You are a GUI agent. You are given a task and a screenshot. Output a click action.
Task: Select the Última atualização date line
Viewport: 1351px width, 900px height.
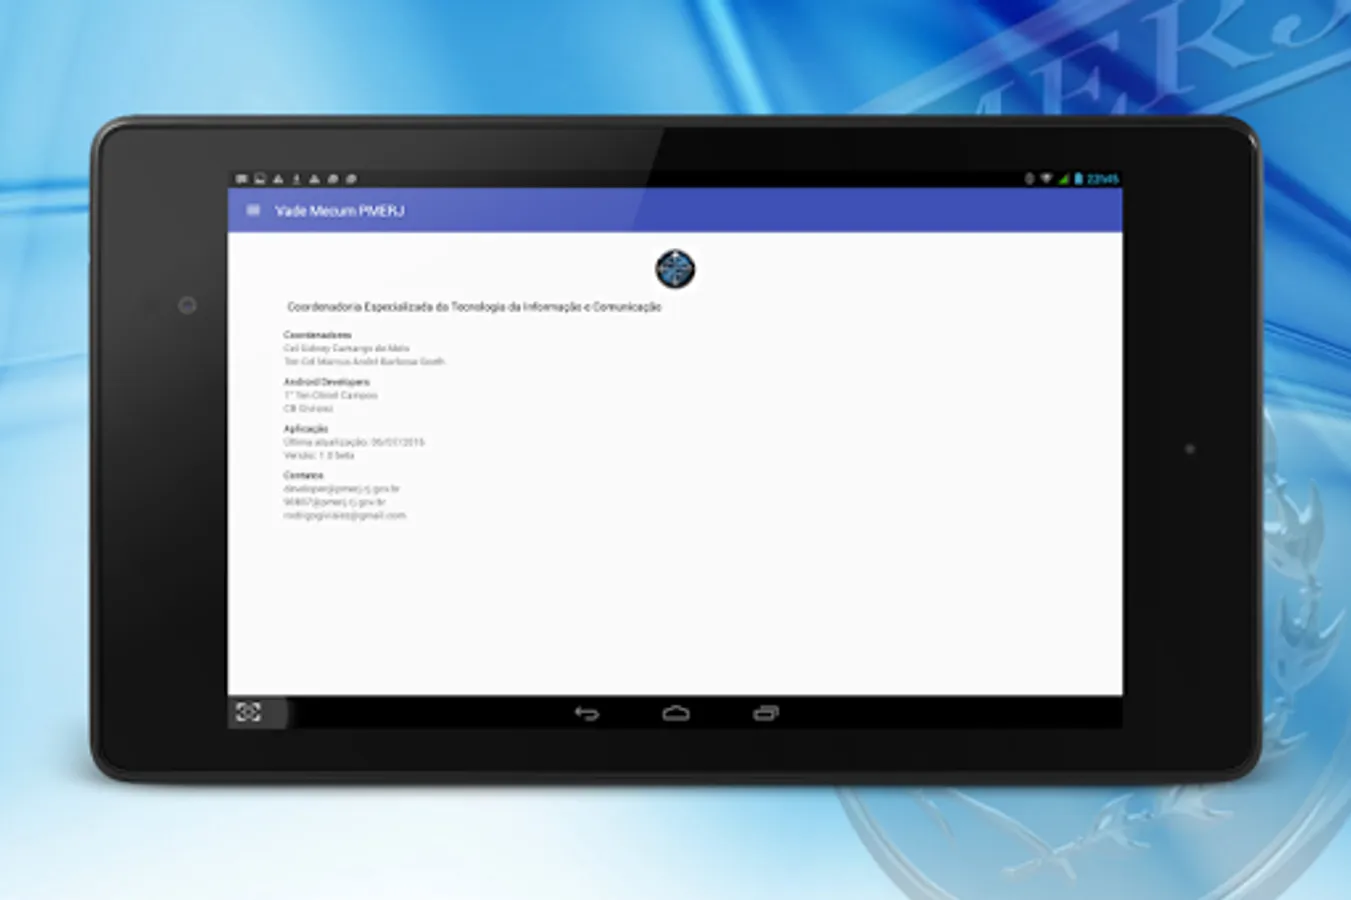[354, 442]
